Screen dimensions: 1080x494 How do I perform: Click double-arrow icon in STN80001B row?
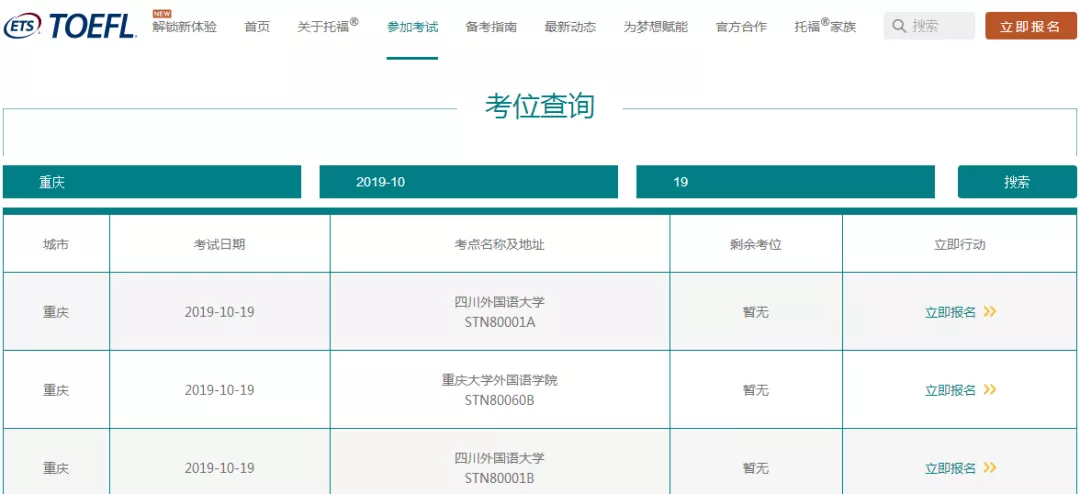[x=990, y=468]
